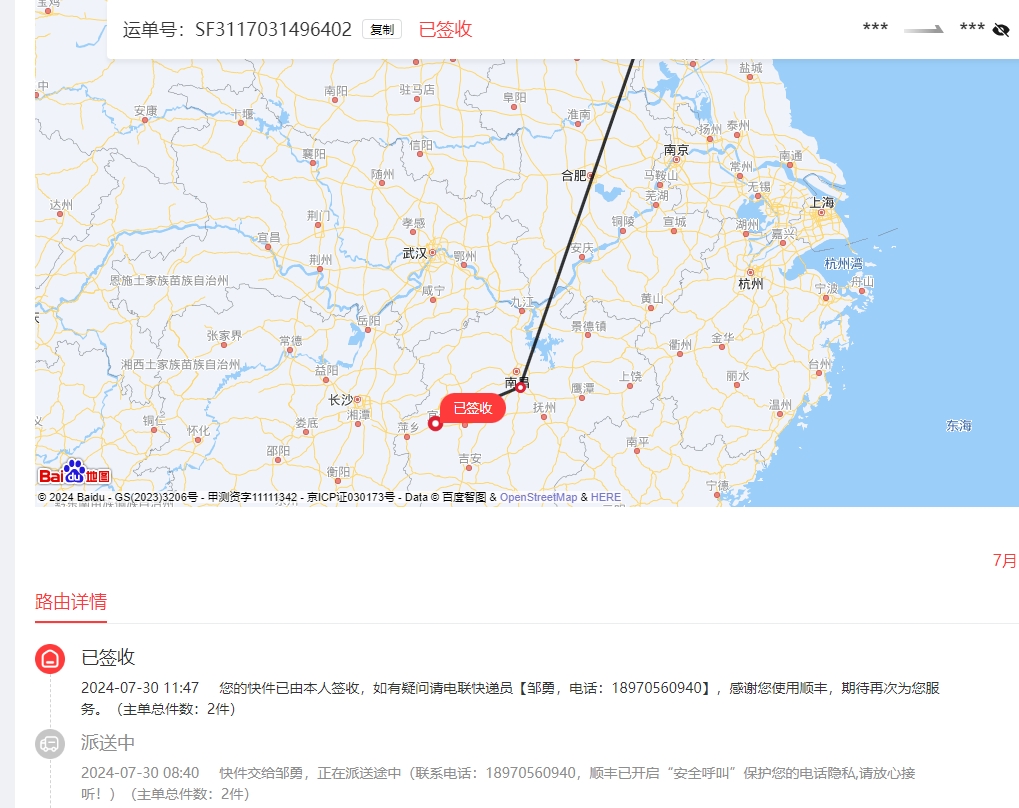
Task: Click the masked recipient *** beside eye icon
Action: (972, 28)
